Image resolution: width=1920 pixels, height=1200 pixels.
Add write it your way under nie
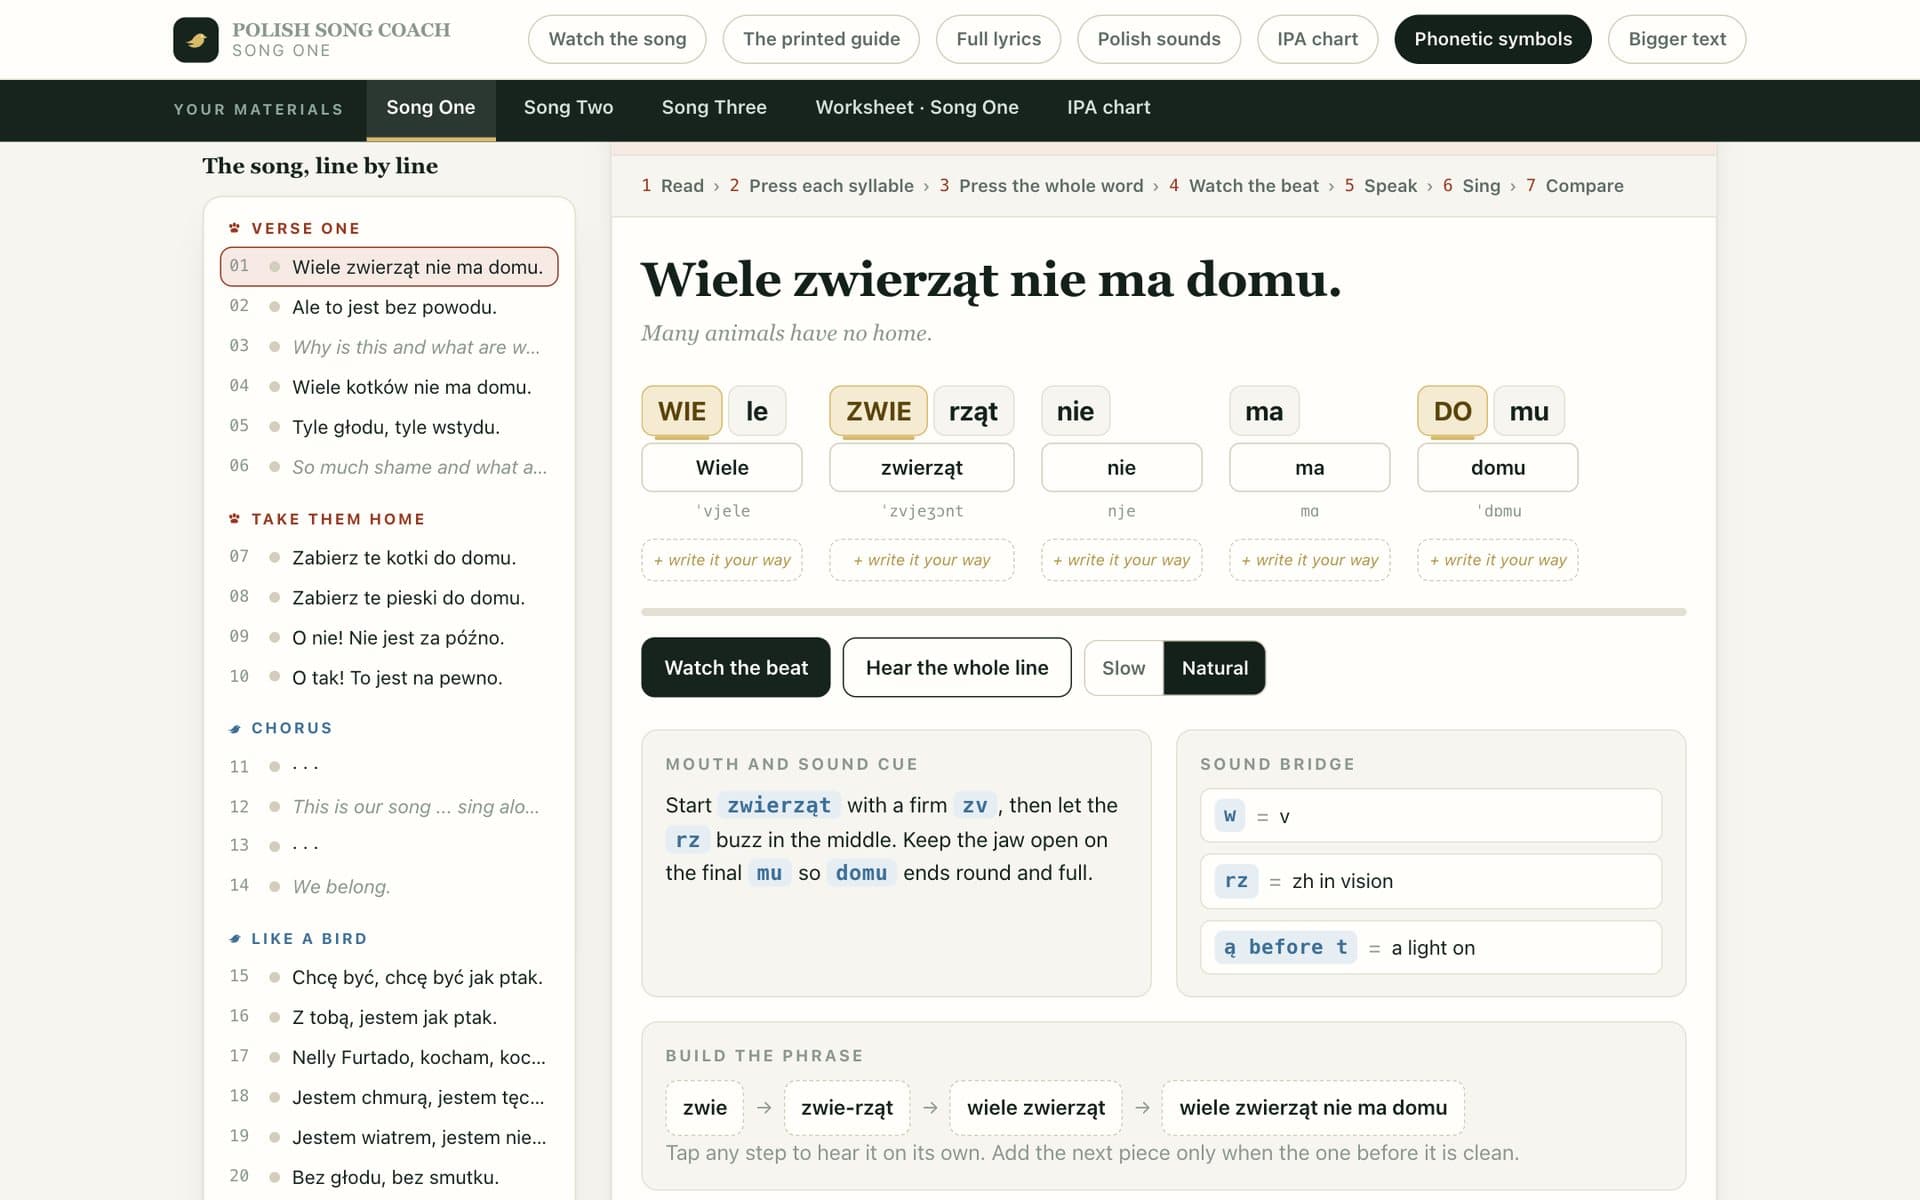point(1121,560)
